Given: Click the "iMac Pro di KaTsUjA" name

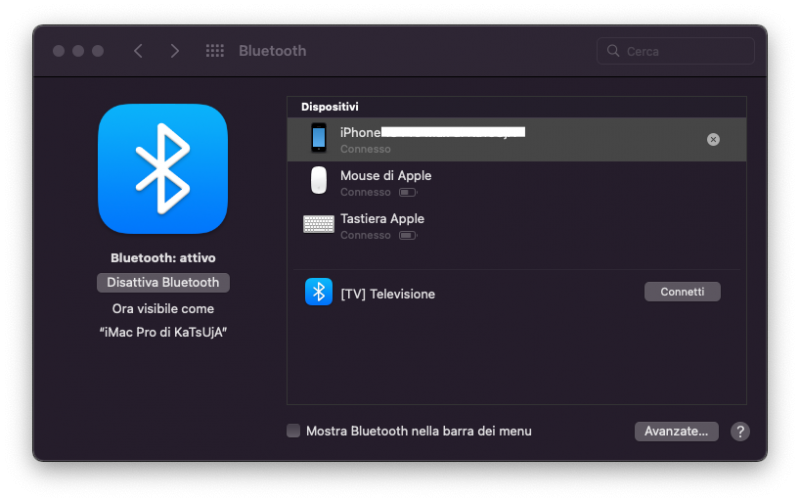Looking at the screenshot, I should pyautogui.click(x=163, y=332).
